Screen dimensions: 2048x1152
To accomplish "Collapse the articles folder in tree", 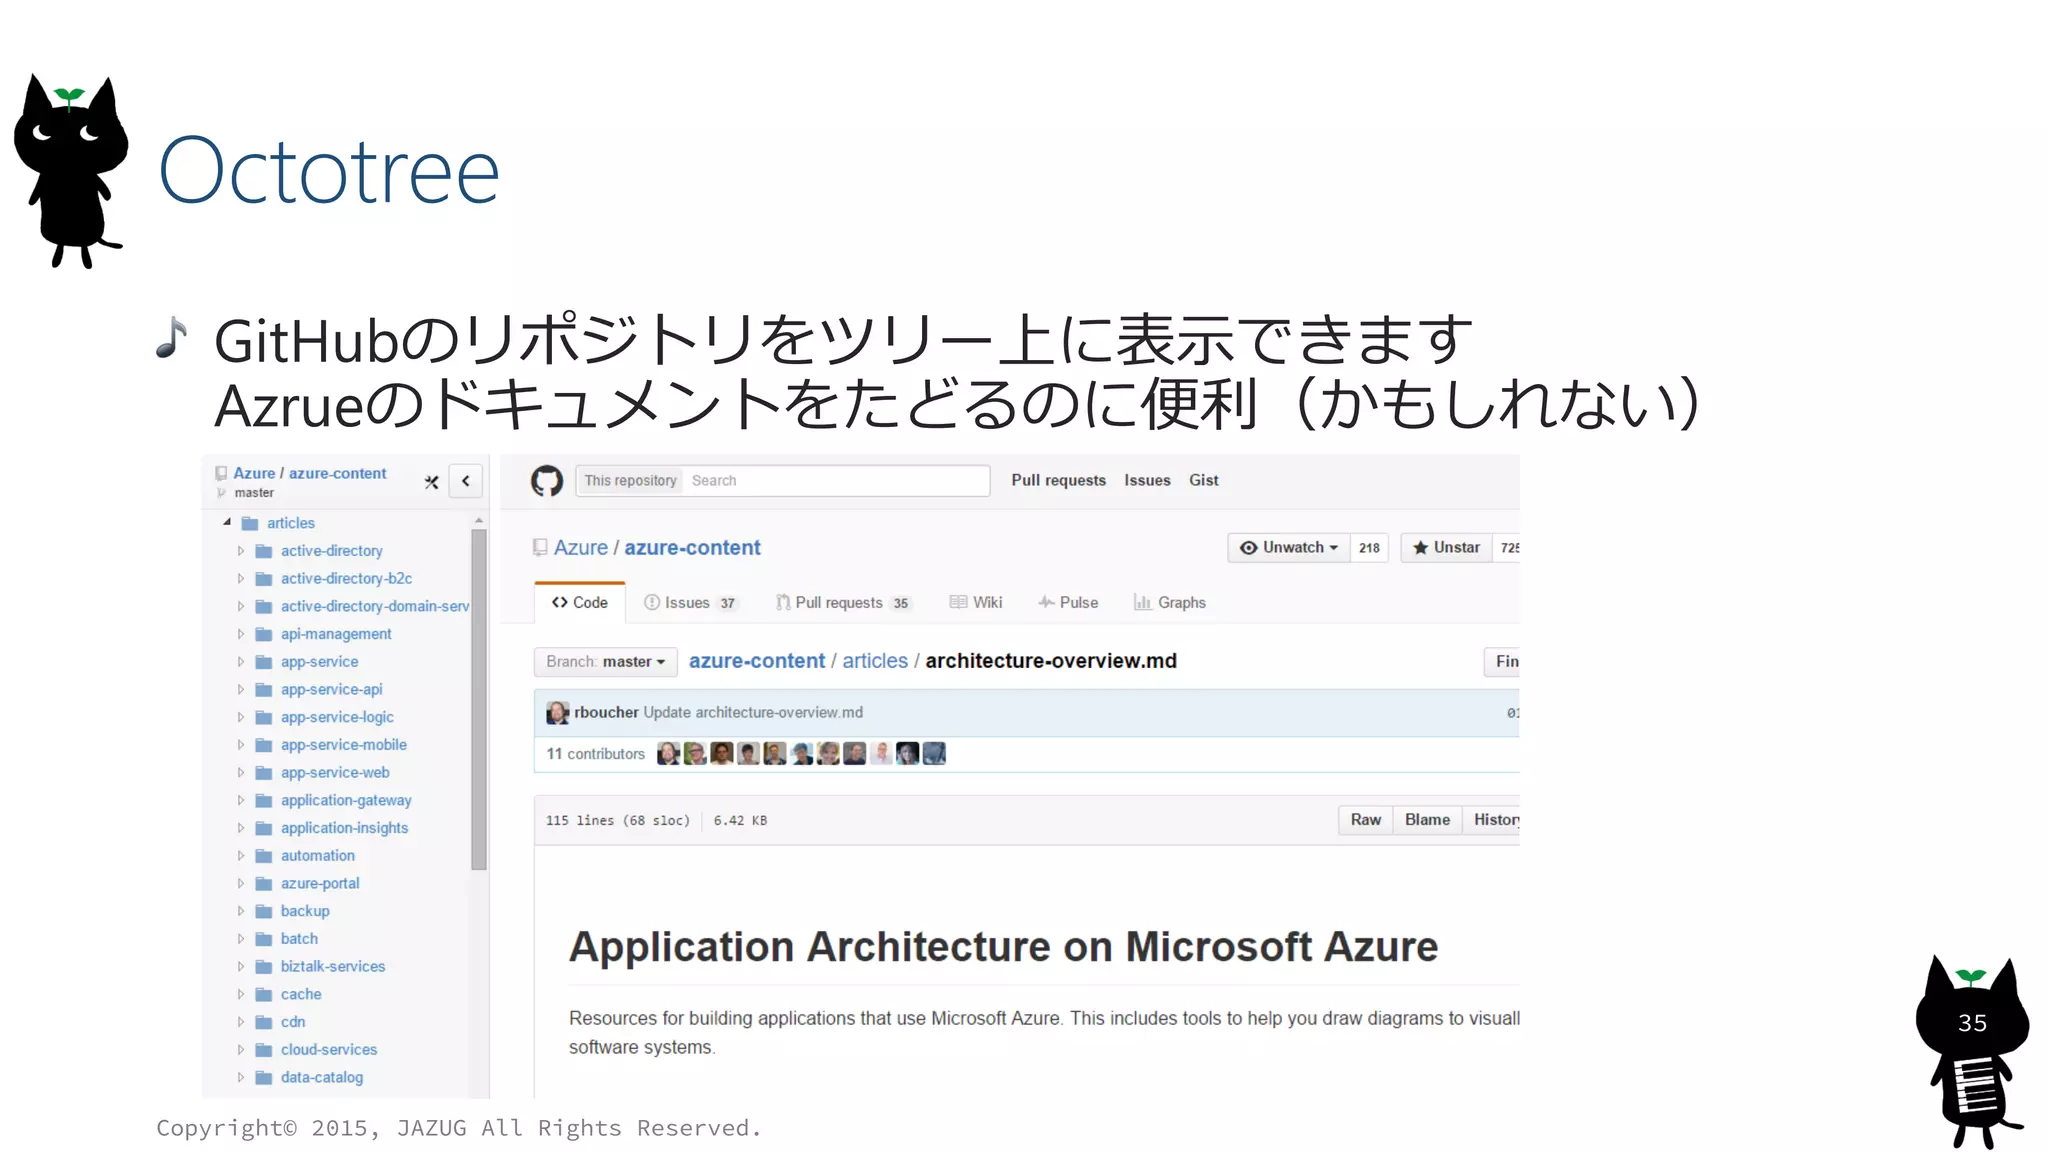I will tap(227, 522).
